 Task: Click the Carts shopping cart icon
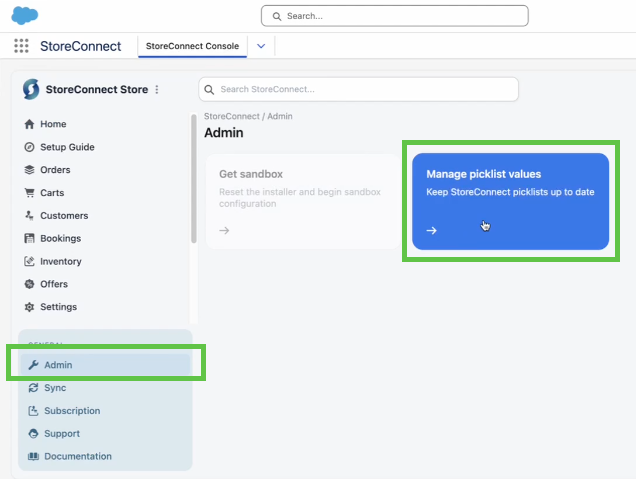[29, 193]
